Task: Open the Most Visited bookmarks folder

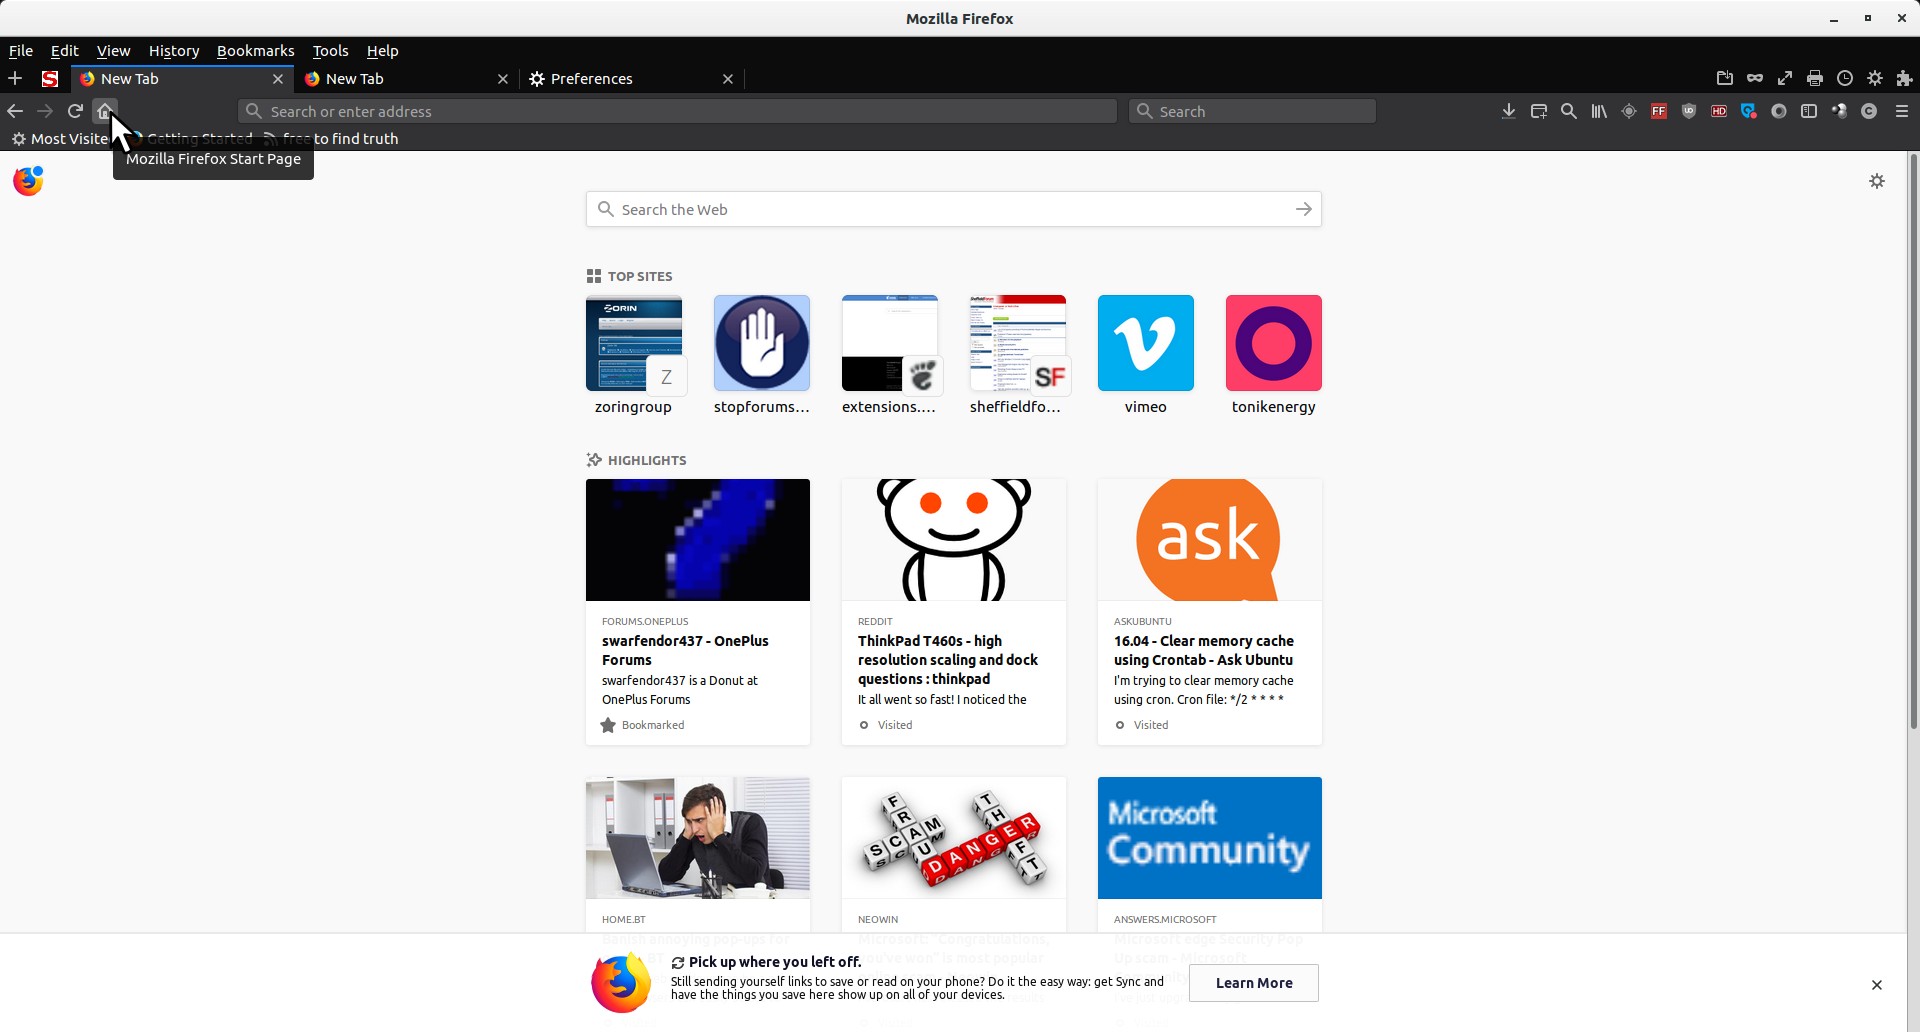Action: click(60, 139)
